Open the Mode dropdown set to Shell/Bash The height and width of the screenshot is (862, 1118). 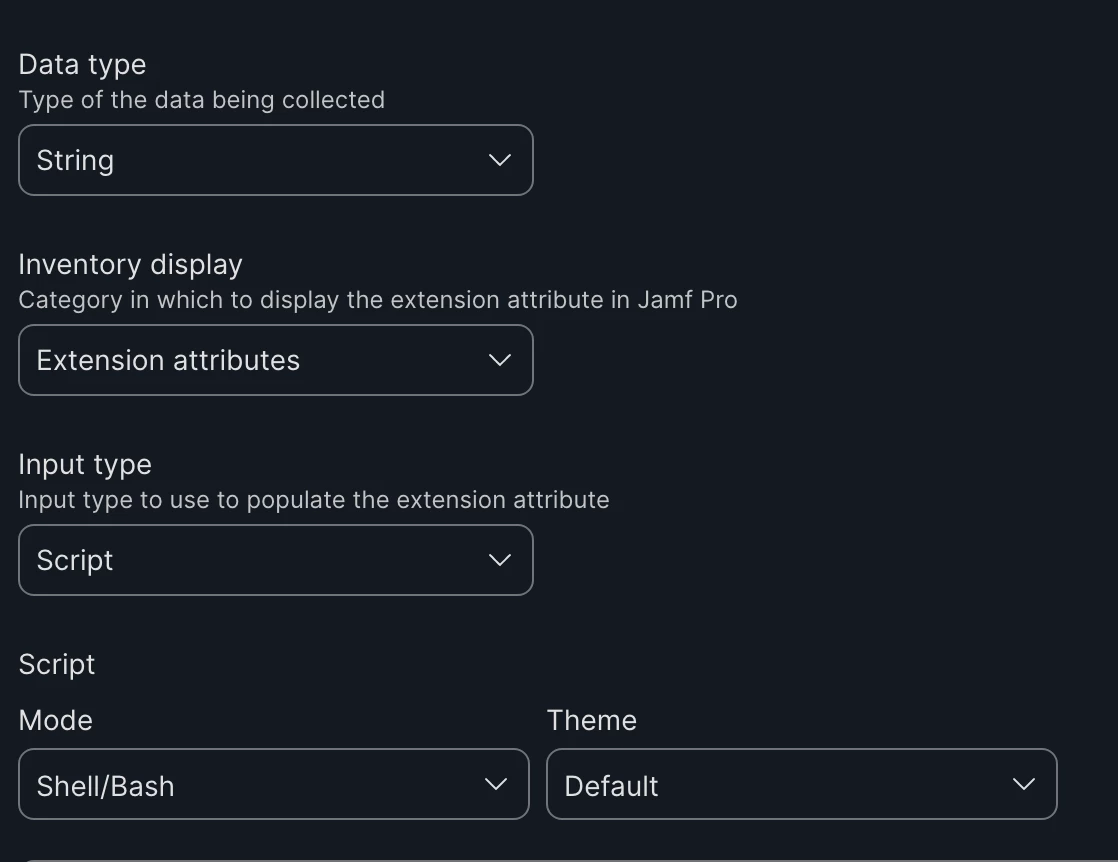tap(274, 784)
